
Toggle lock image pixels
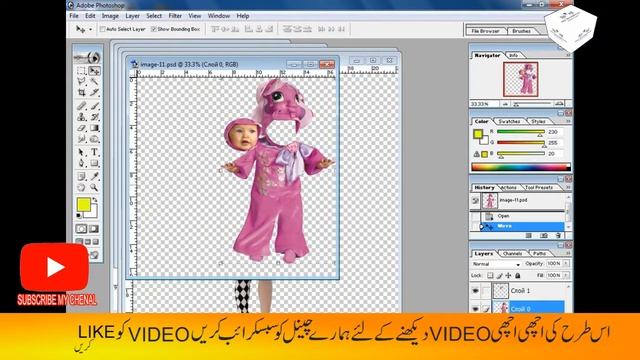click(x=499, y=276)
